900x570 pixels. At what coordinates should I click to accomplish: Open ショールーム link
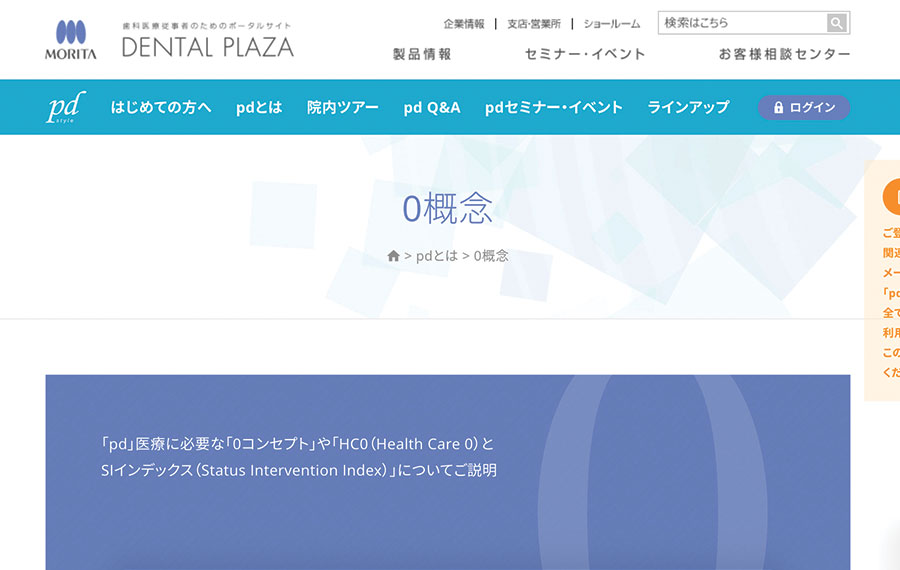[x=612, y=24]
